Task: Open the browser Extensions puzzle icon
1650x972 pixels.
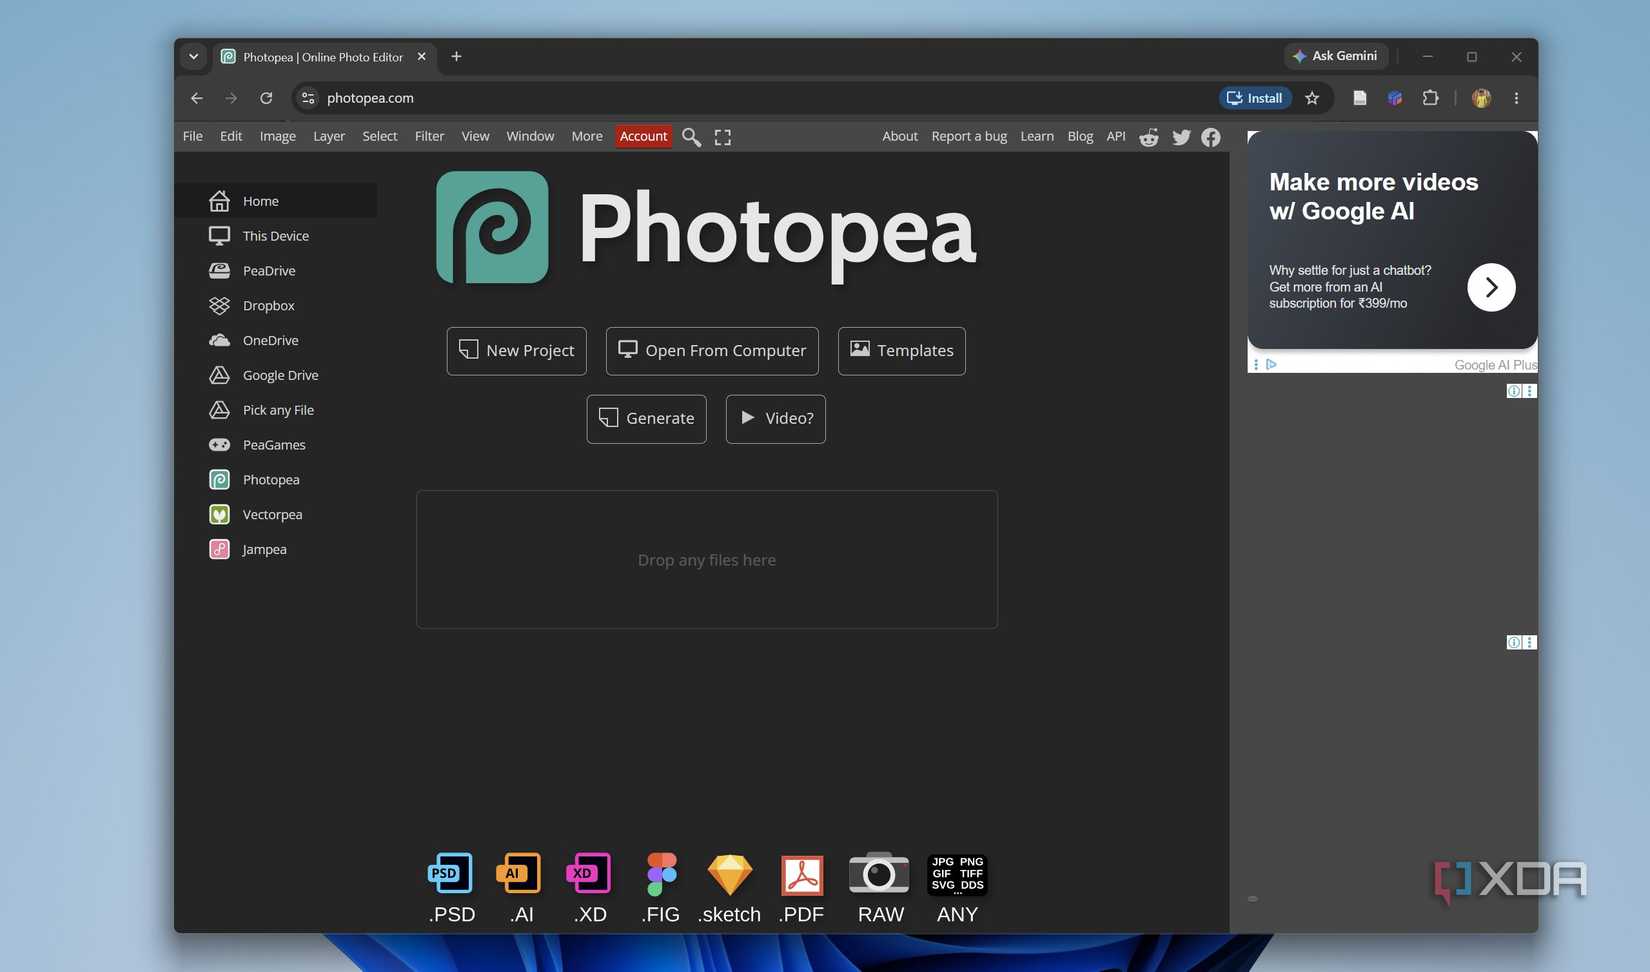Action: pyautogui.click(x=1431, y=98)
